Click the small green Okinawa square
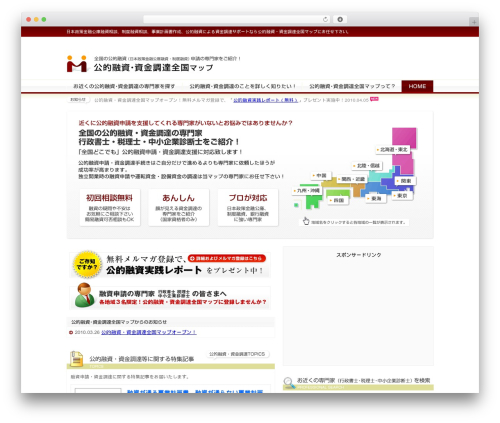Image resolution: width=500 pixels, height=423 pixels. tap(296, 205)
